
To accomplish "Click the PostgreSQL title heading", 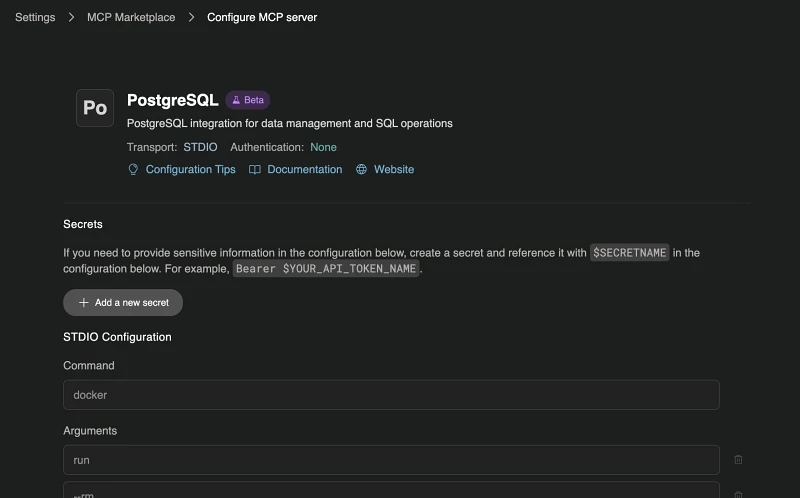I will coord(172,100).
